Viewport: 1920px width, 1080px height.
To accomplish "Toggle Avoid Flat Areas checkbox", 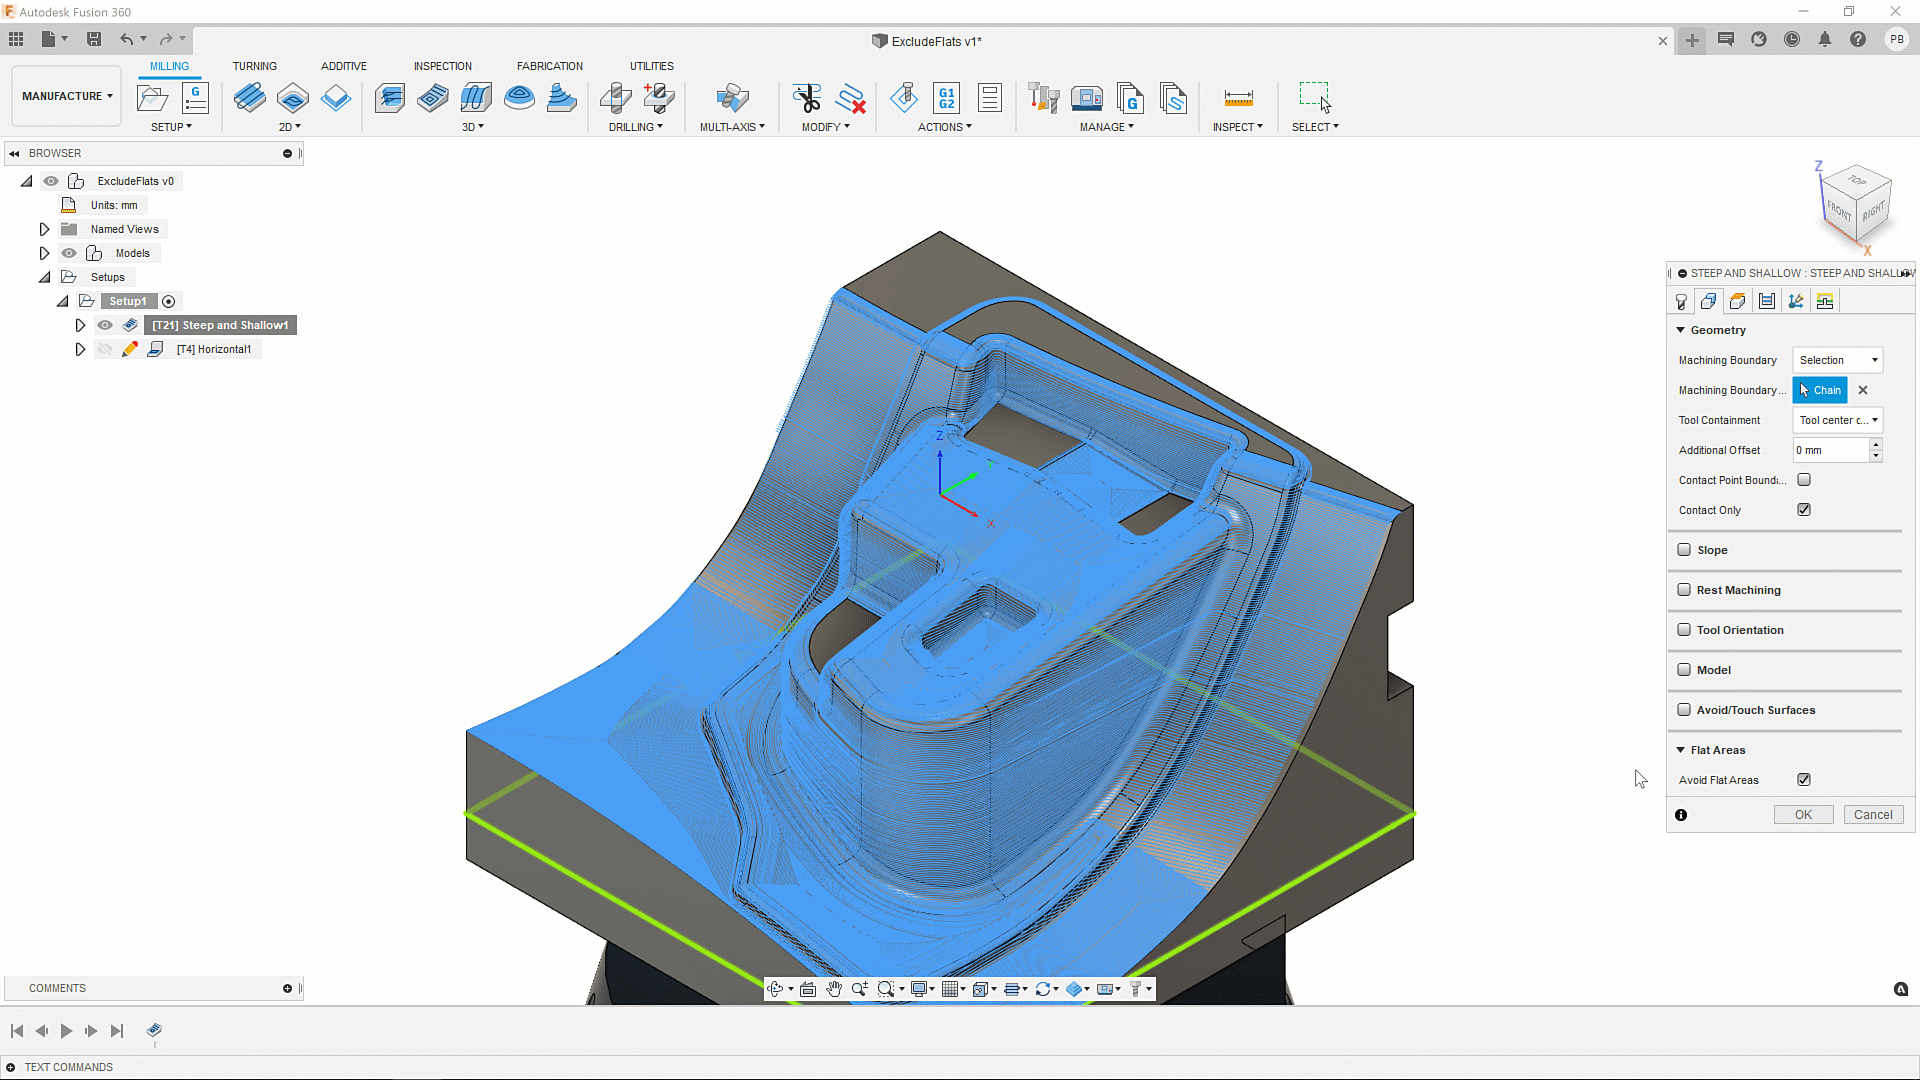I will 1804,780.
